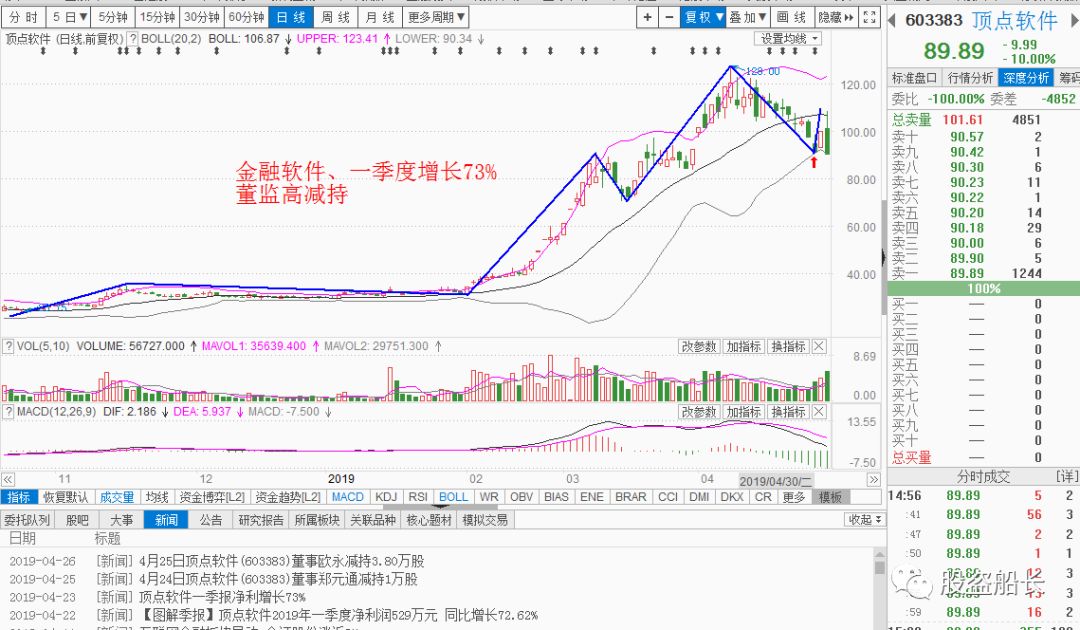Image resolution: width=1080 pixels, height=630 pixels.
Task: Toggle the 均线 indicator
Action: [157, 497]
